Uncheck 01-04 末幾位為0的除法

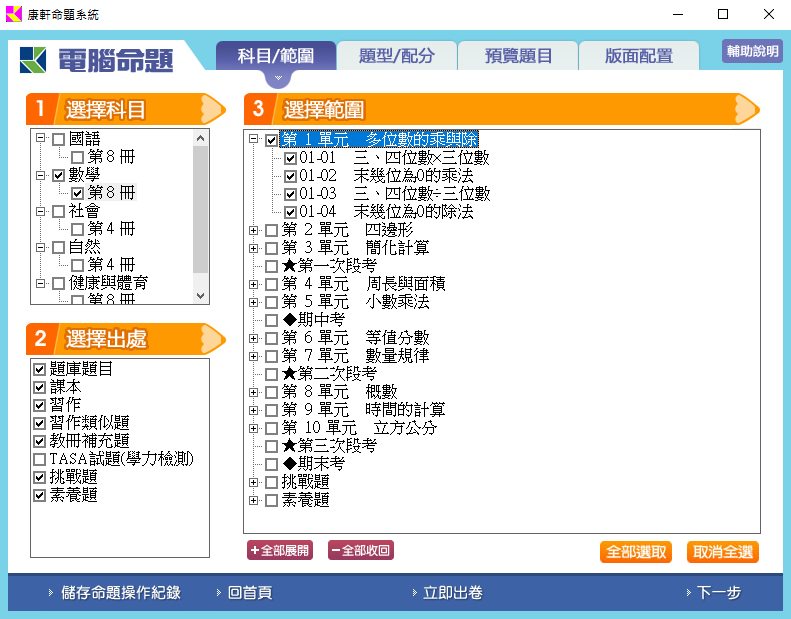tap(290, 212)
